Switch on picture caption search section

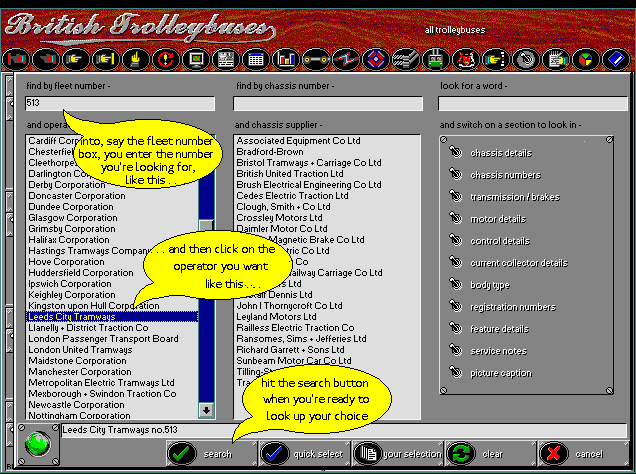(456, 373)
